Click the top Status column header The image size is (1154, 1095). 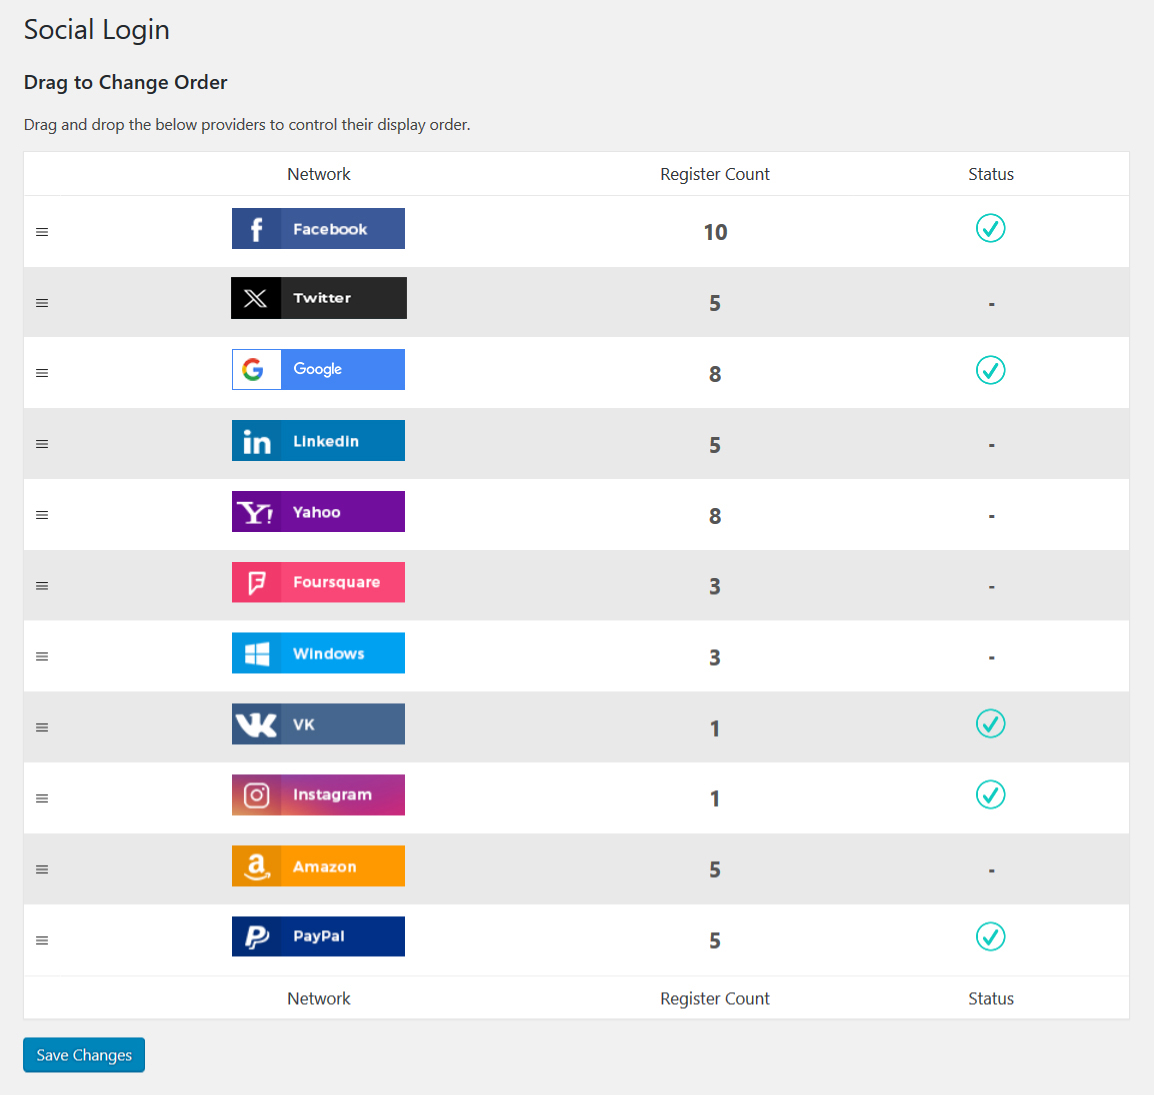click(x=991, y=174)
